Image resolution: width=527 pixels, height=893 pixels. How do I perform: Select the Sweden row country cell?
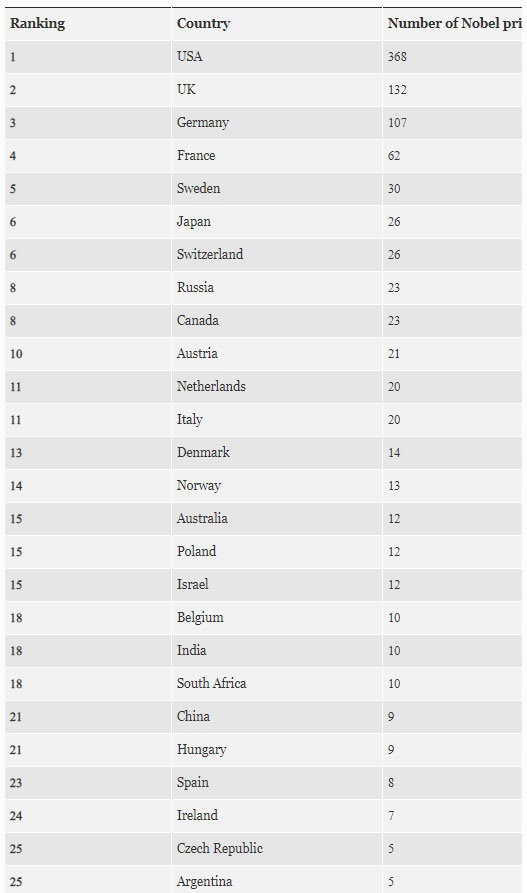coord(276,189)
